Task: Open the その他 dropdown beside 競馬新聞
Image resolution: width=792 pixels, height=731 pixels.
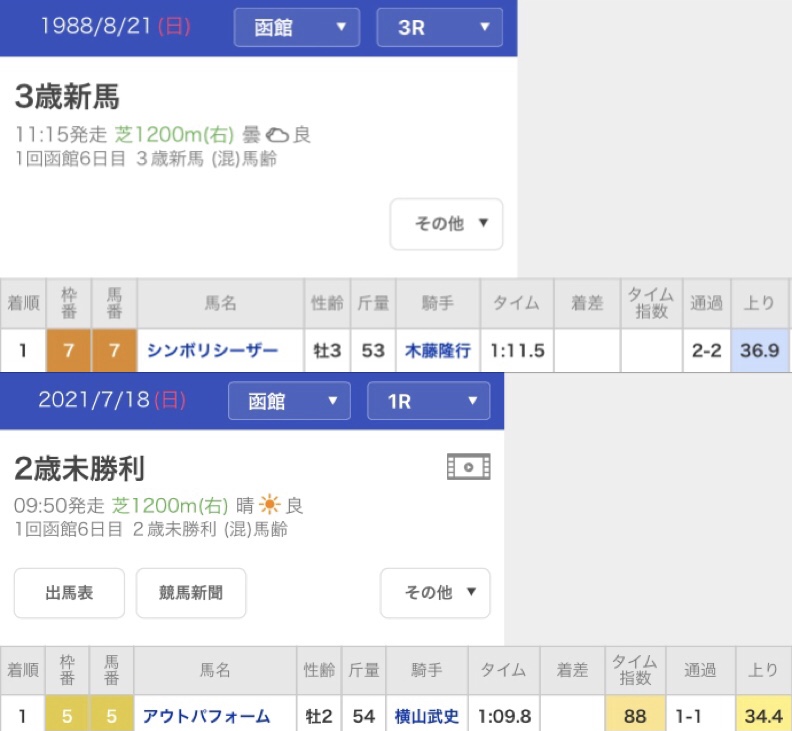Action: click(435, 593)
